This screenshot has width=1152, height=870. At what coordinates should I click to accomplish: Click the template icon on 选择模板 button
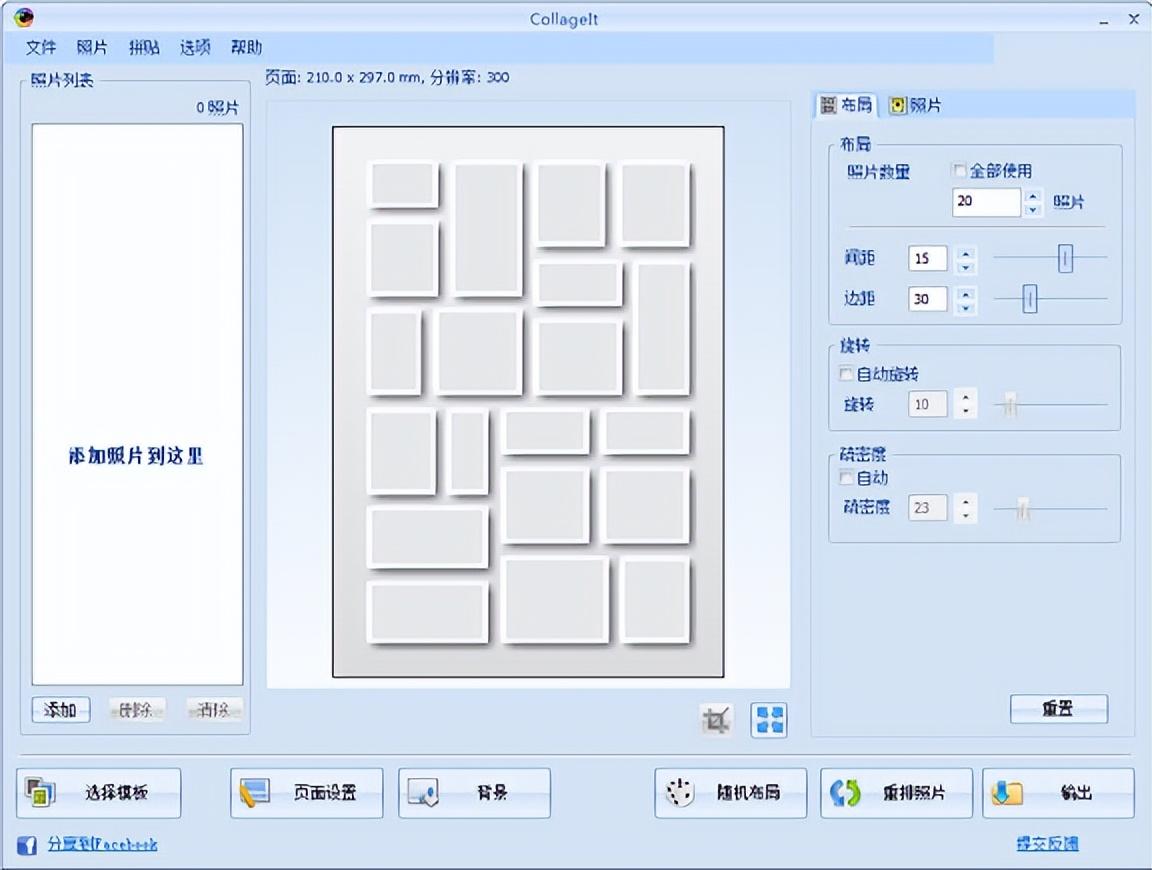(40, 791)
